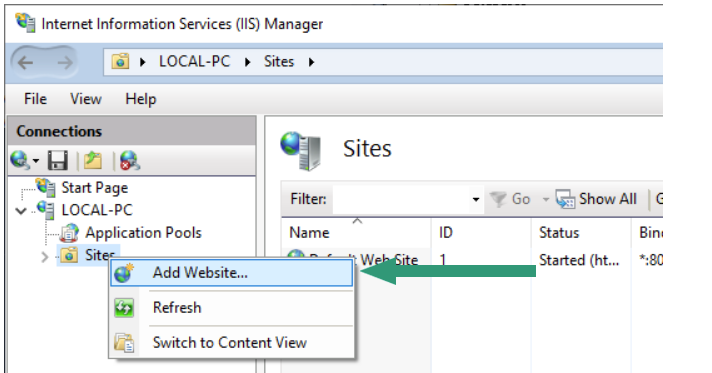
Task: Click the Up folder icon in Connections toolbar
Action: [x=93, y=160]
